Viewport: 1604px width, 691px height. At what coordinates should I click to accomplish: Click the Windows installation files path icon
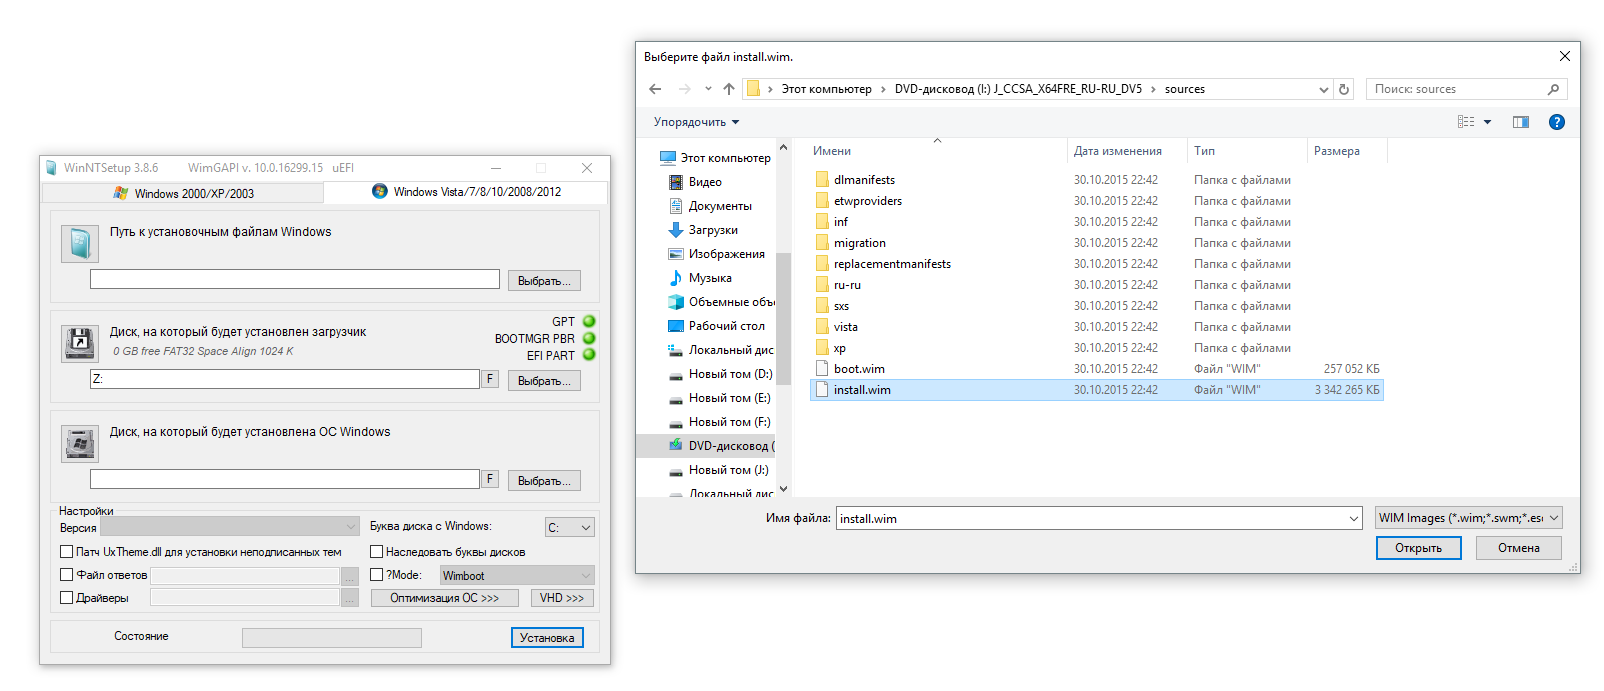pyautogui.click(x=79, y=244)
